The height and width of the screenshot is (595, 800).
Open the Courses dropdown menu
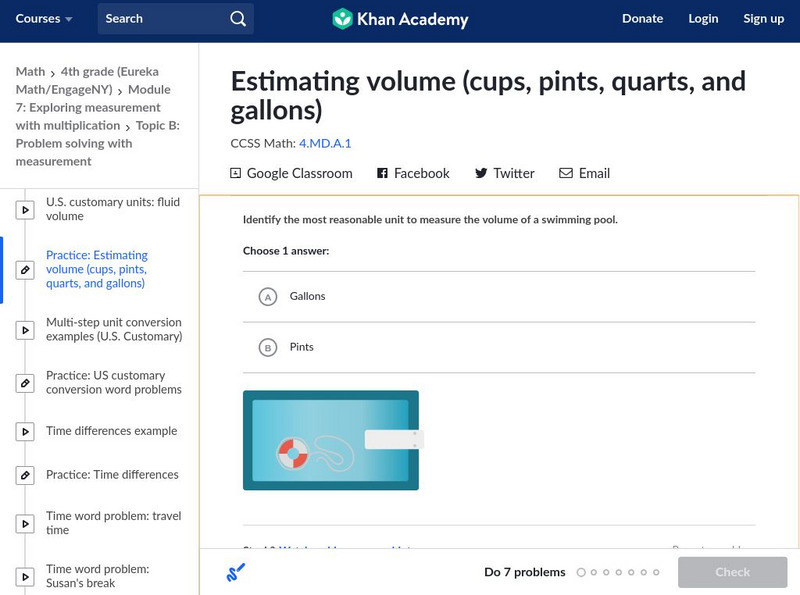[44, 19]
